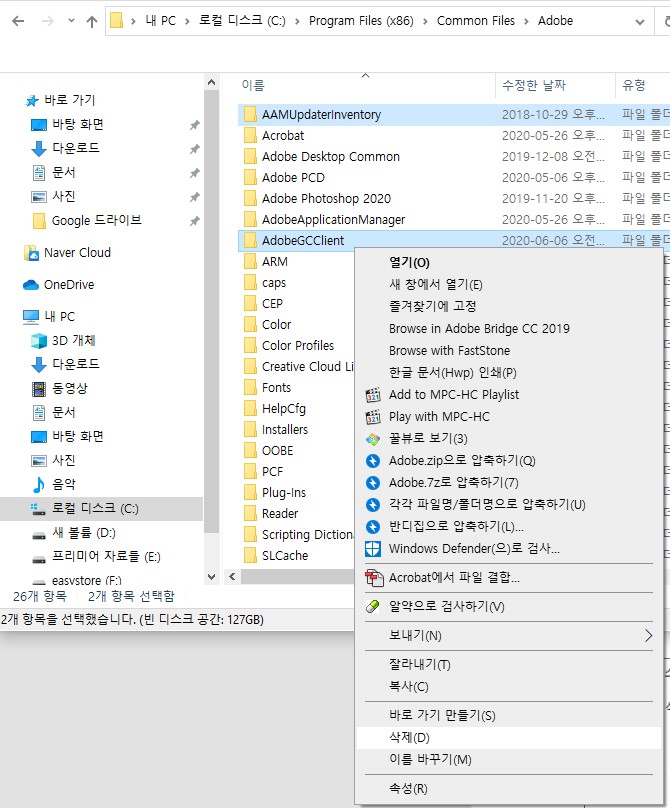
Task: Go back using the left arrow button
Action: pos(18,21)
